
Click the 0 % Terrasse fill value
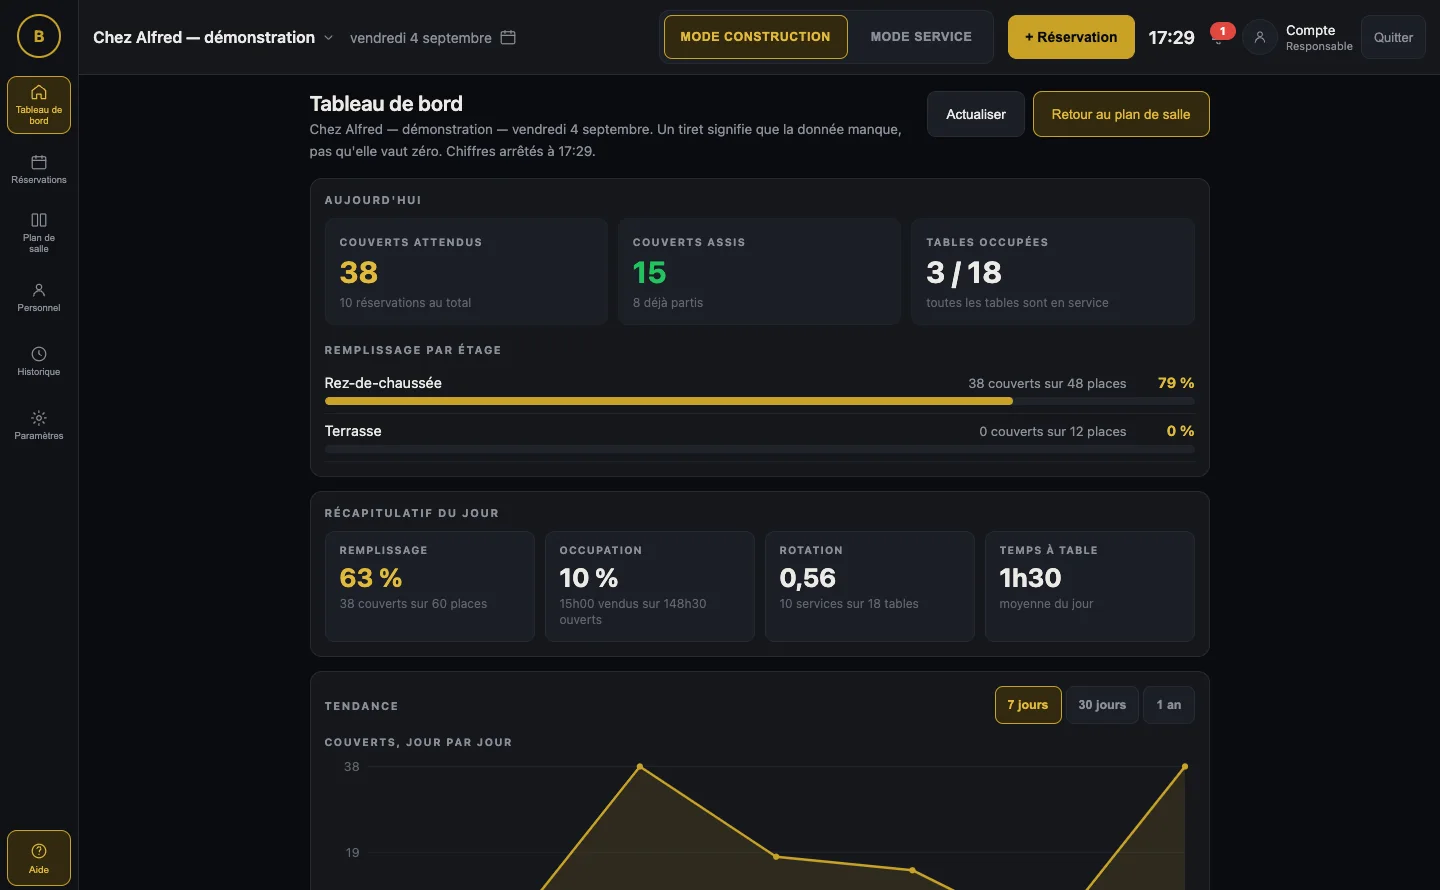pos(1181,431)
